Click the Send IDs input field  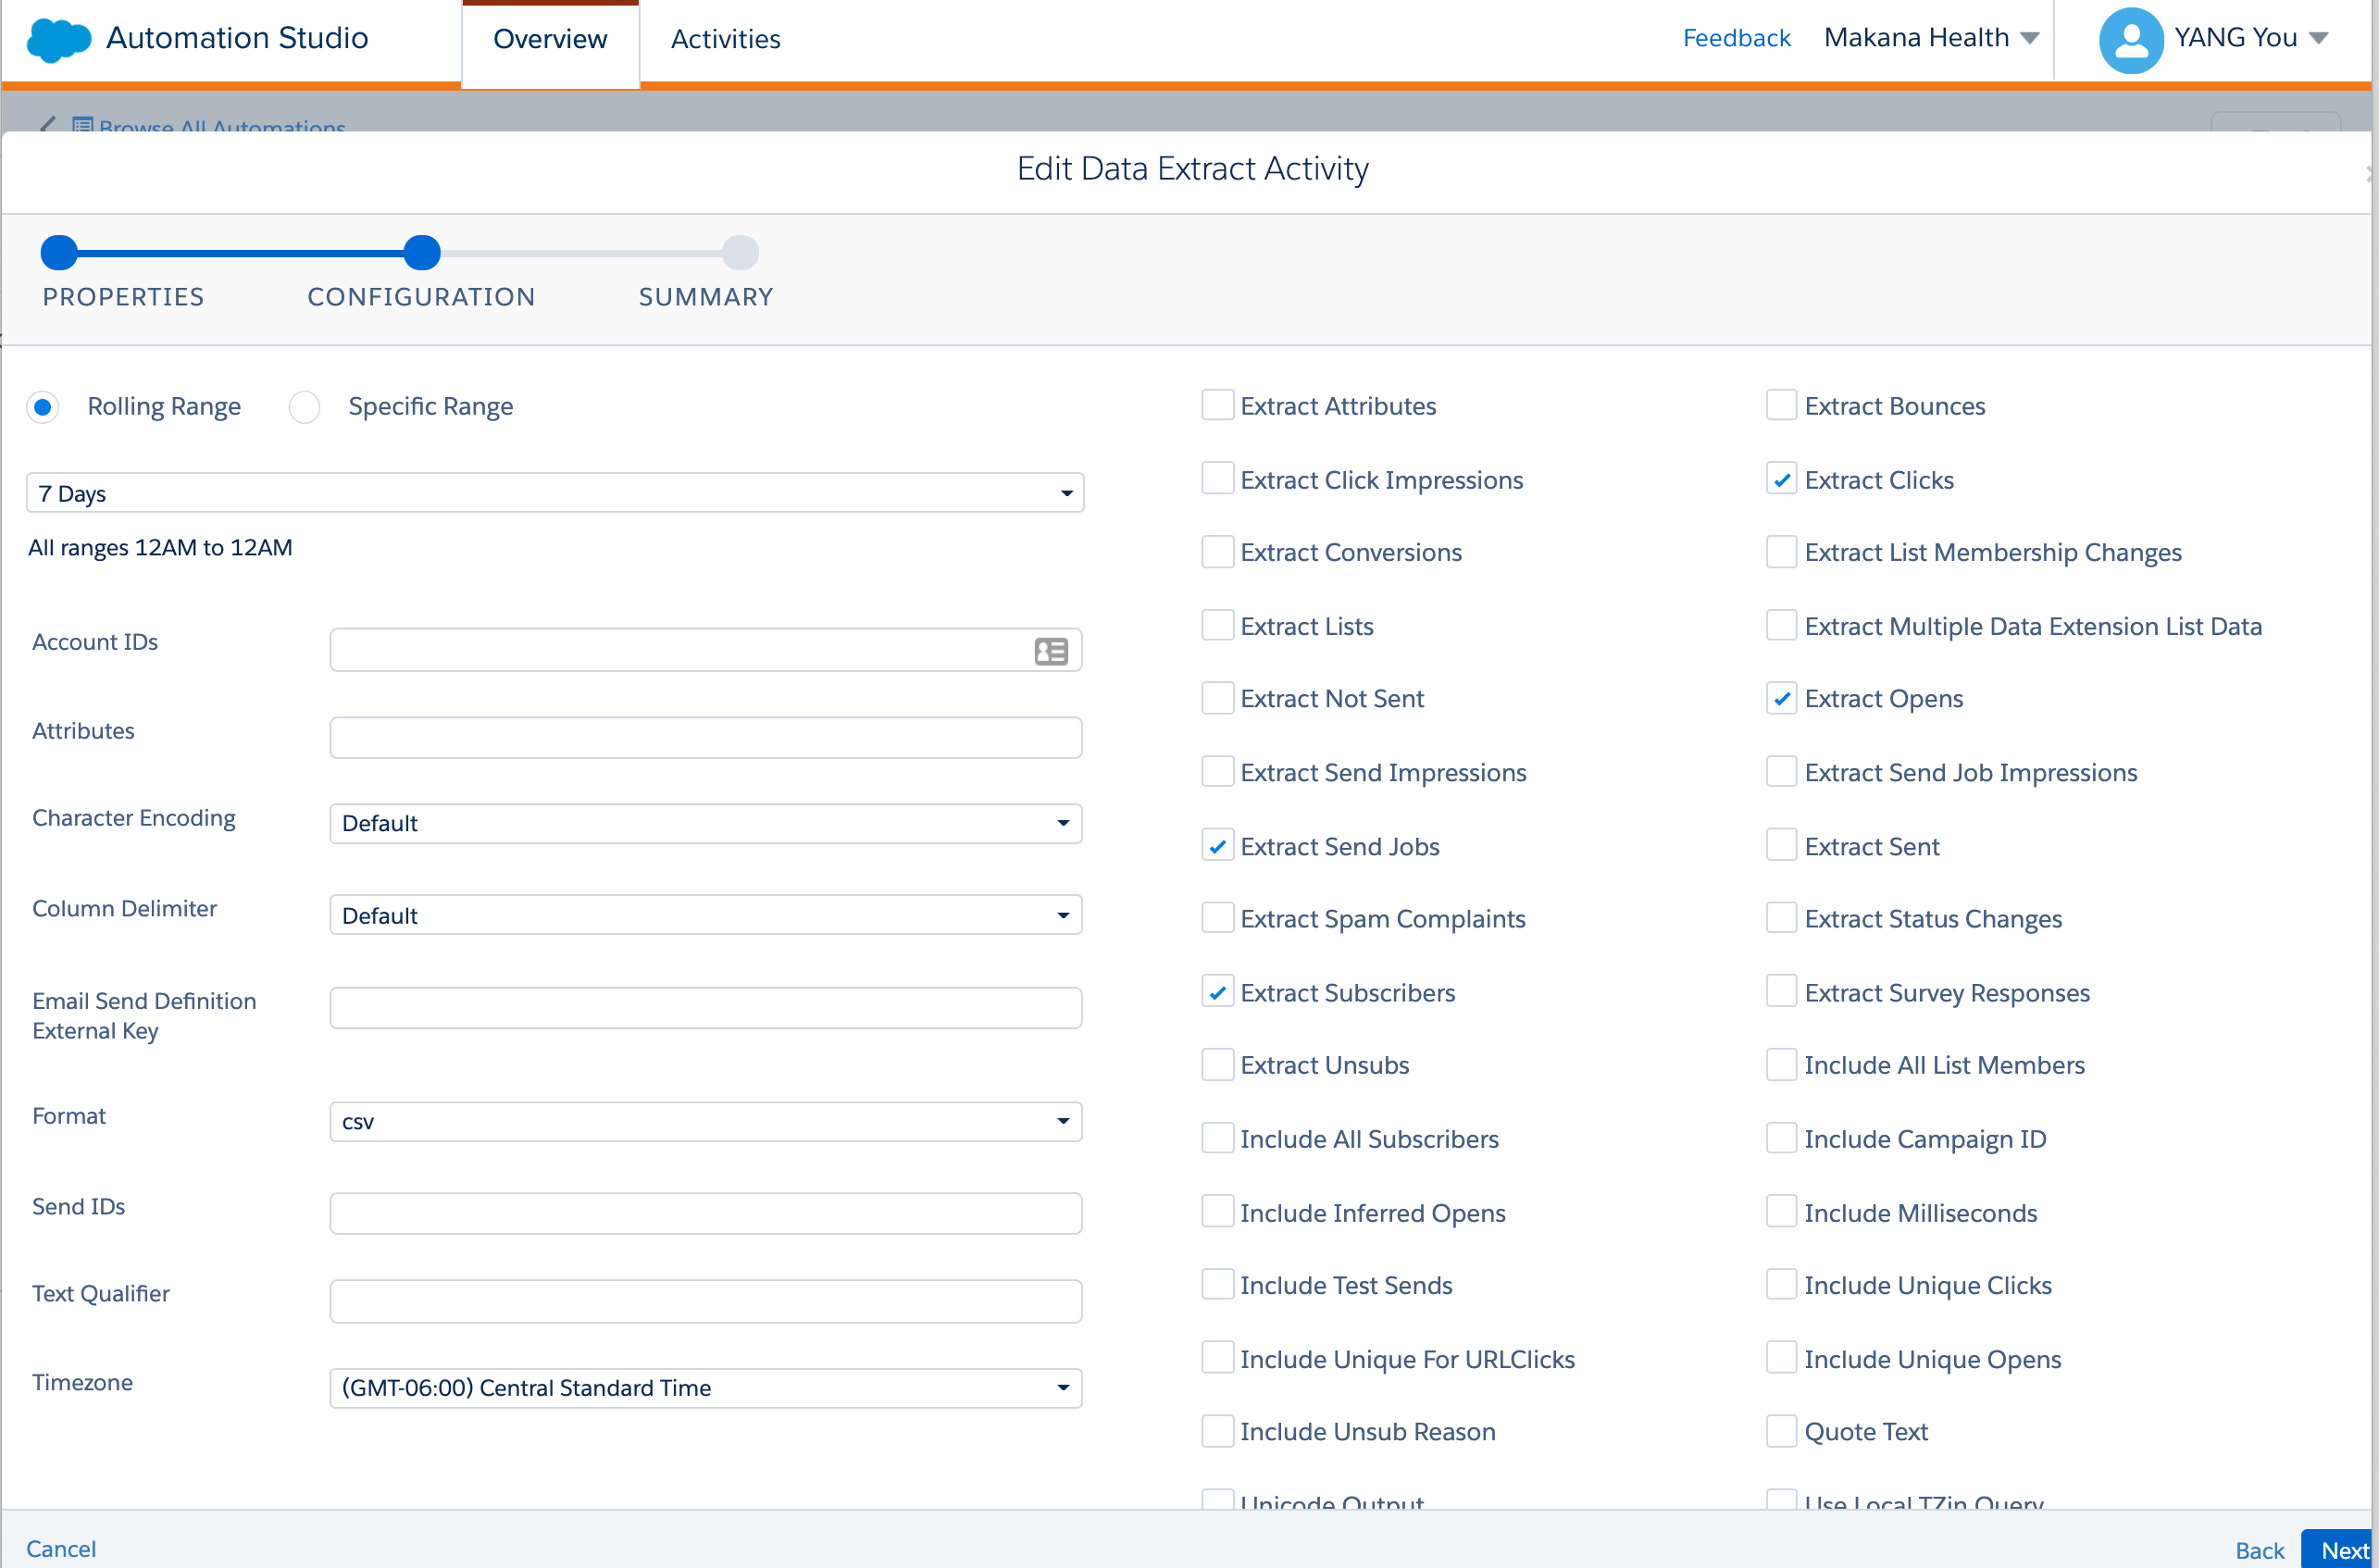(x=705, y=1213)
